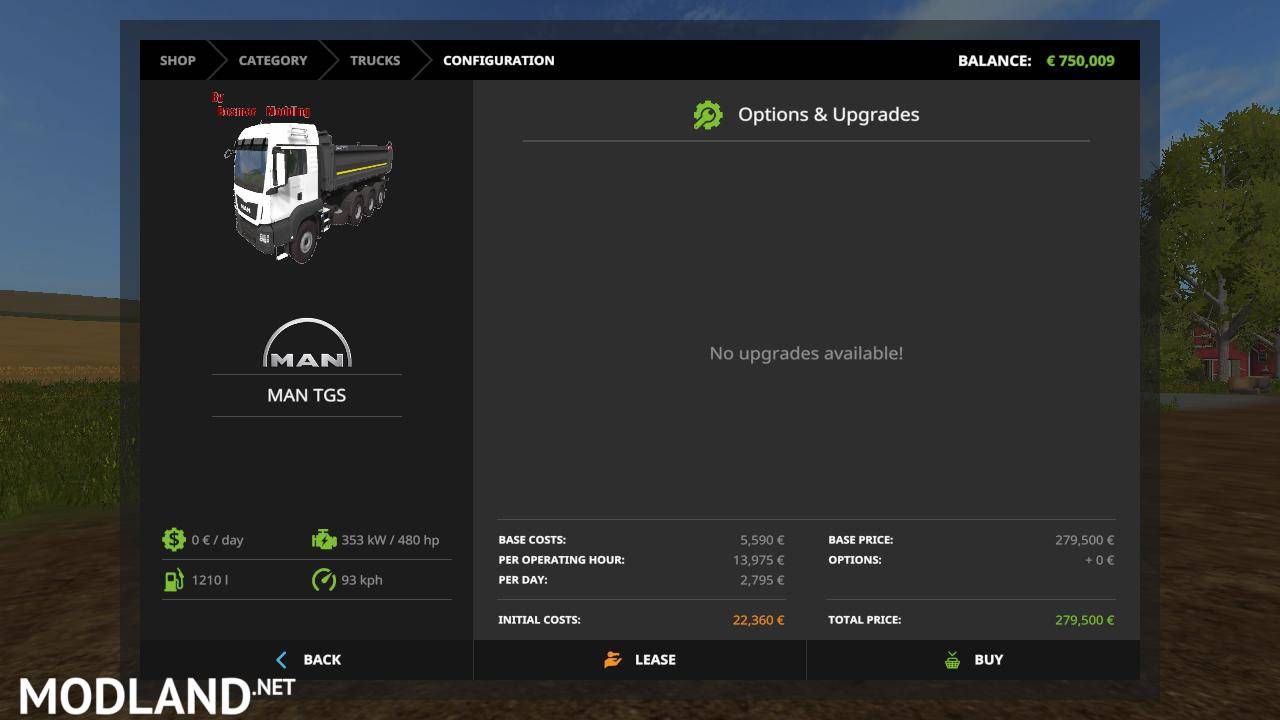Click the INITIAL COSTS: label
This screenshot has width=1280, height=720.
[539, 620]
